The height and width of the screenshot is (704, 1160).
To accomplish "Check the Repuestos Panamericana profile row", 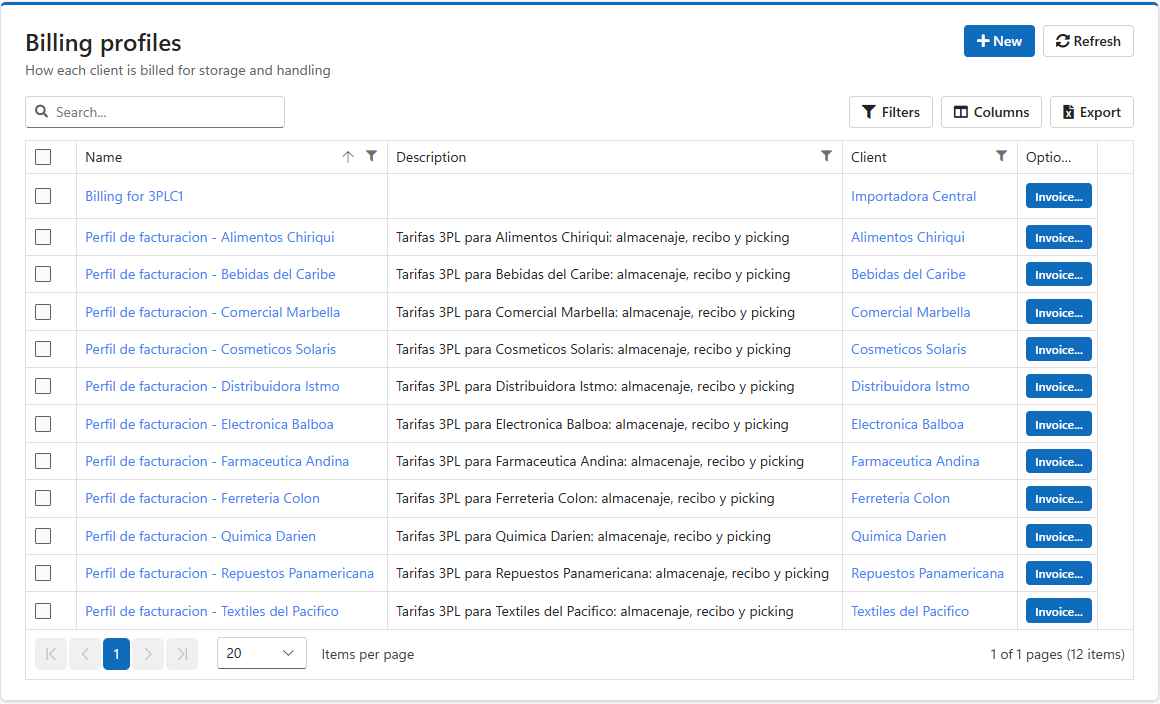I will click(x=43, y=573).
